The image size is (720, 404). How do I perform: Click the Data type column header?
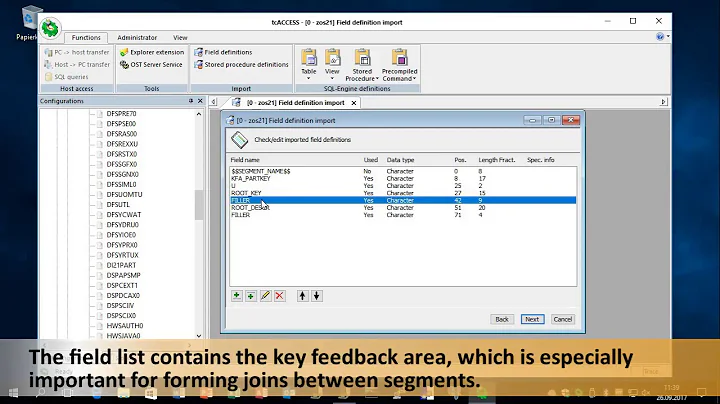(400, 160)
